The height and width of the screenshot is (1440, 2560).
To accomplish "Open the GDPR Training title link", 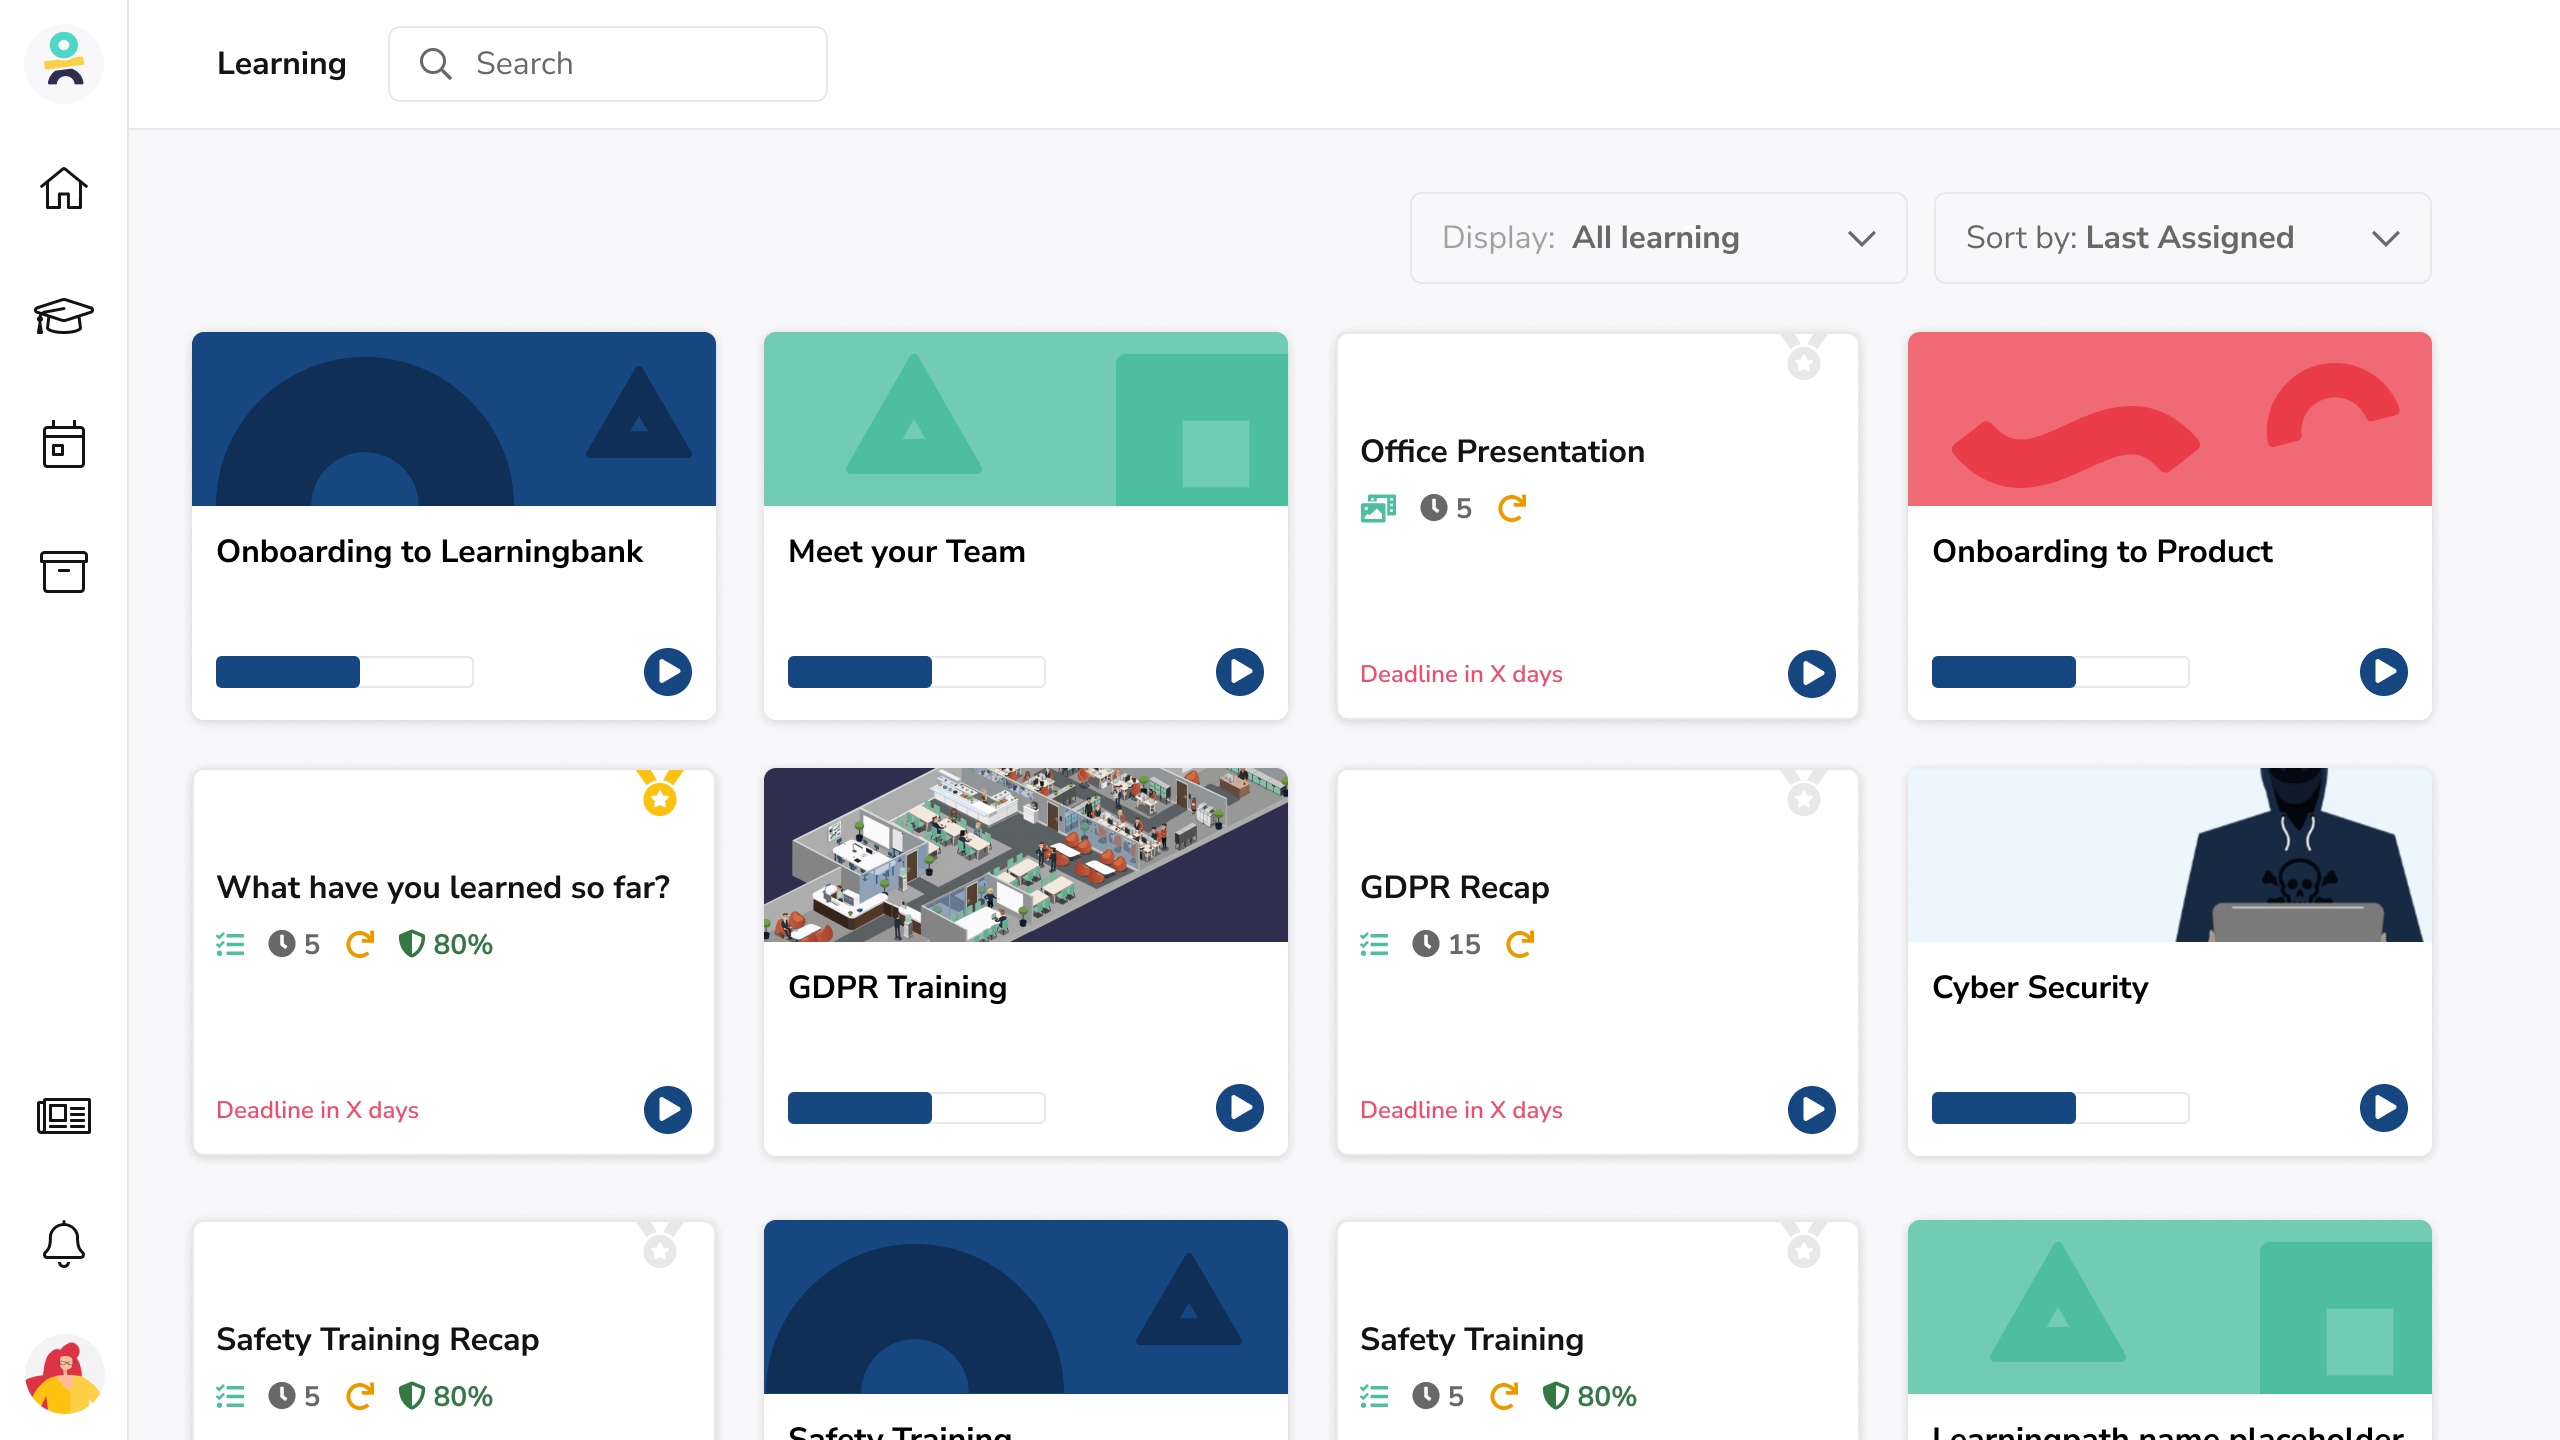I will coord(897,987).
